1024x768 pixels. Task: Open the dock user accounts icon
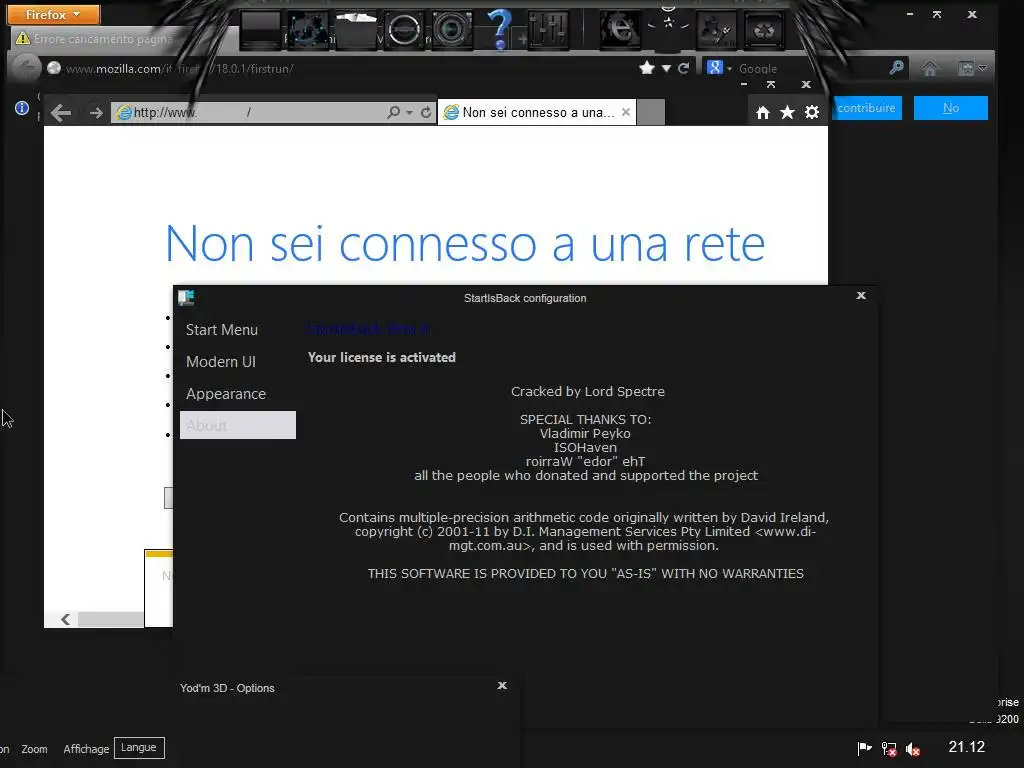(716, 30)
